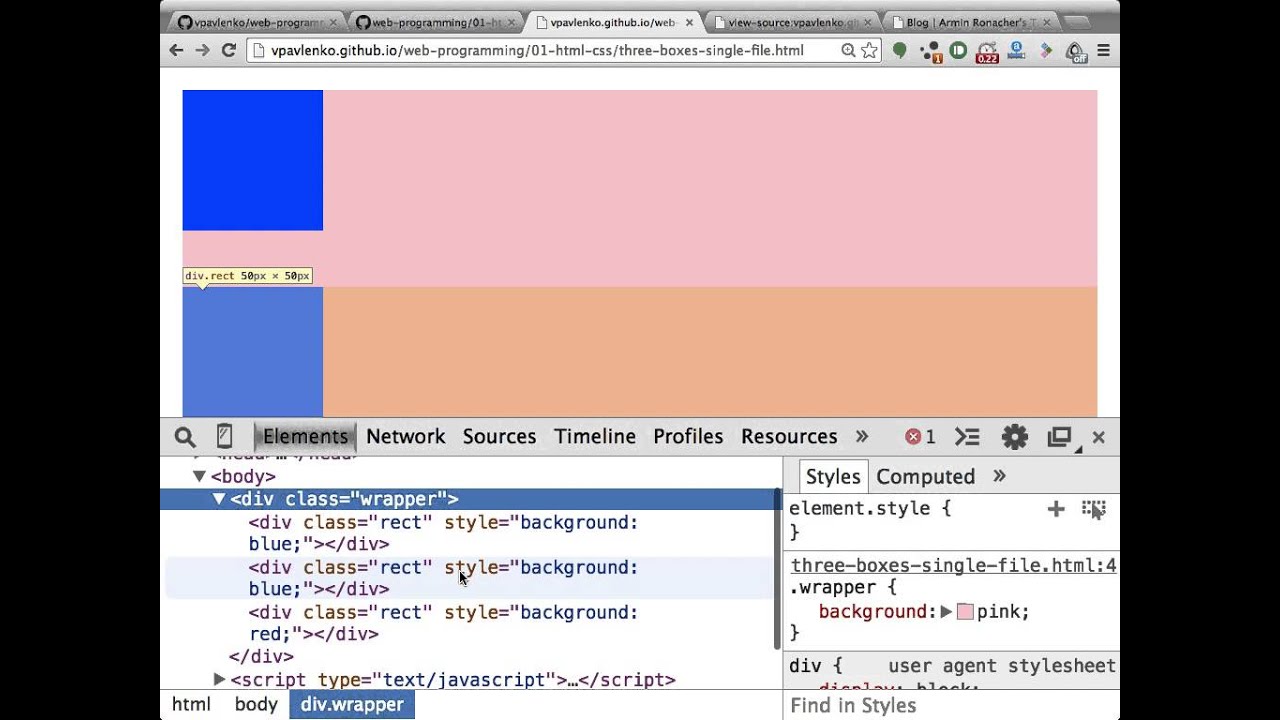
Task: Open DevTools settings gear
Action: click(1014, 437)
